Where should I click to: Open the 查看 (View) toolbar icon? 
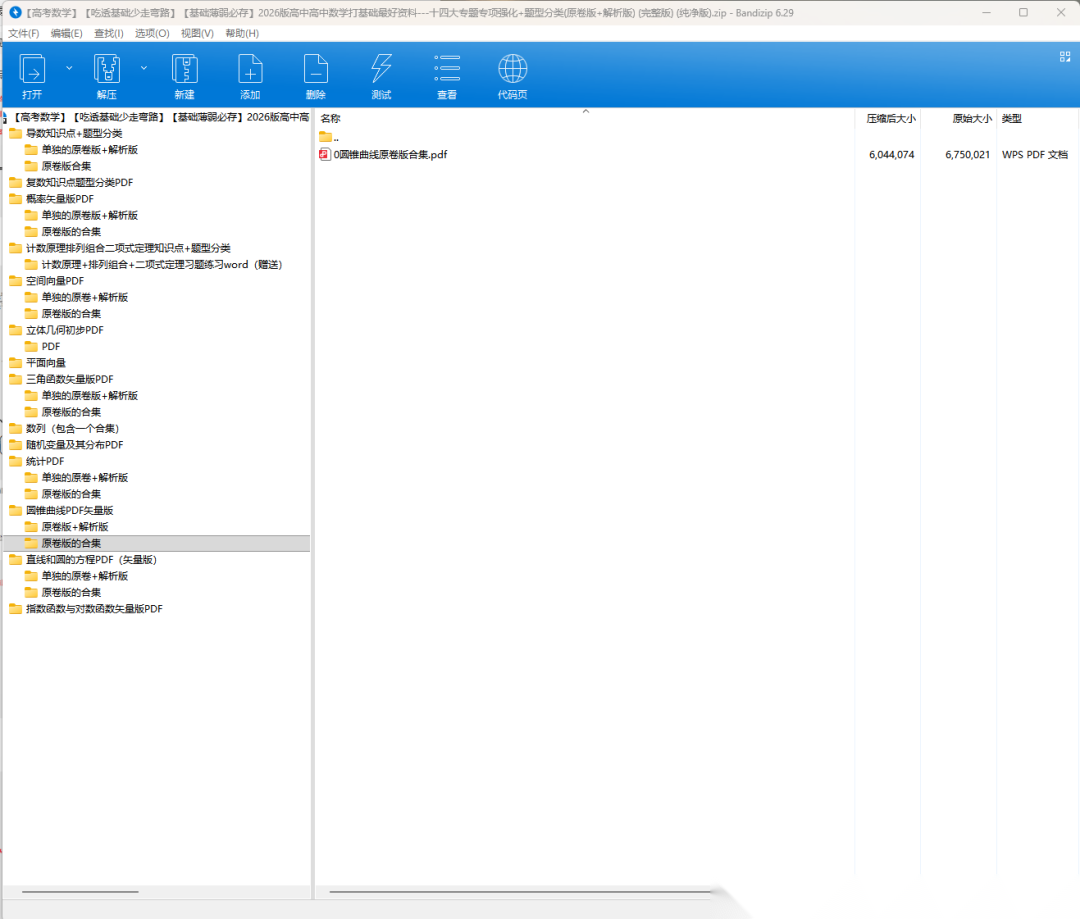[x=447, y=70]
